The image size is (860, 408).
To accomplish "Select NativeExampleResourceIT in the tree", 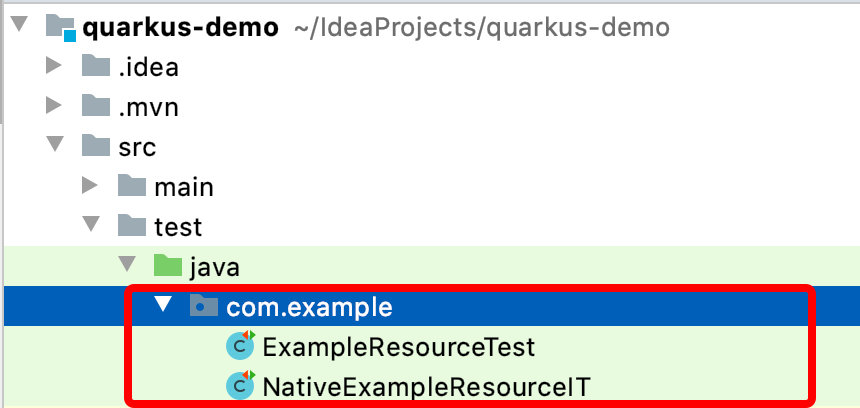I will pyautogui.click(x=426, y=387).
